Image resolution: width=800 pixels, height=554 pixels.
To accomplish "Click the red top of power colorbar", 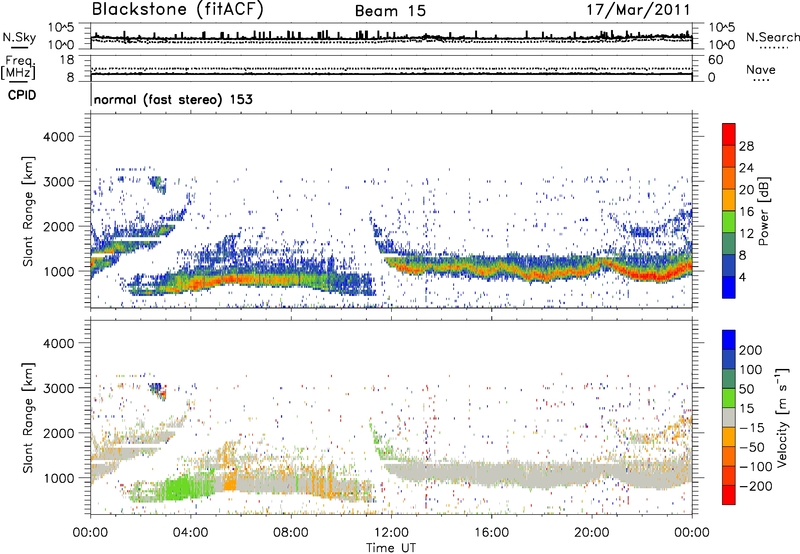I will click(729, 134).
